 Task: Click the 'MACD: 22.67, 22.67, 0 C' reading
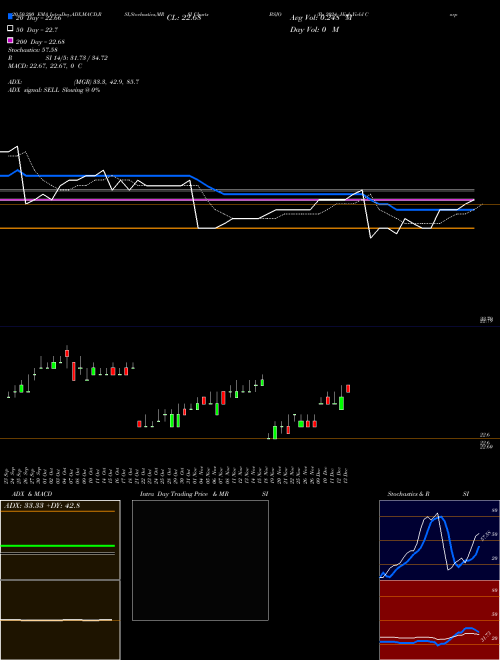tap(45, 66)
